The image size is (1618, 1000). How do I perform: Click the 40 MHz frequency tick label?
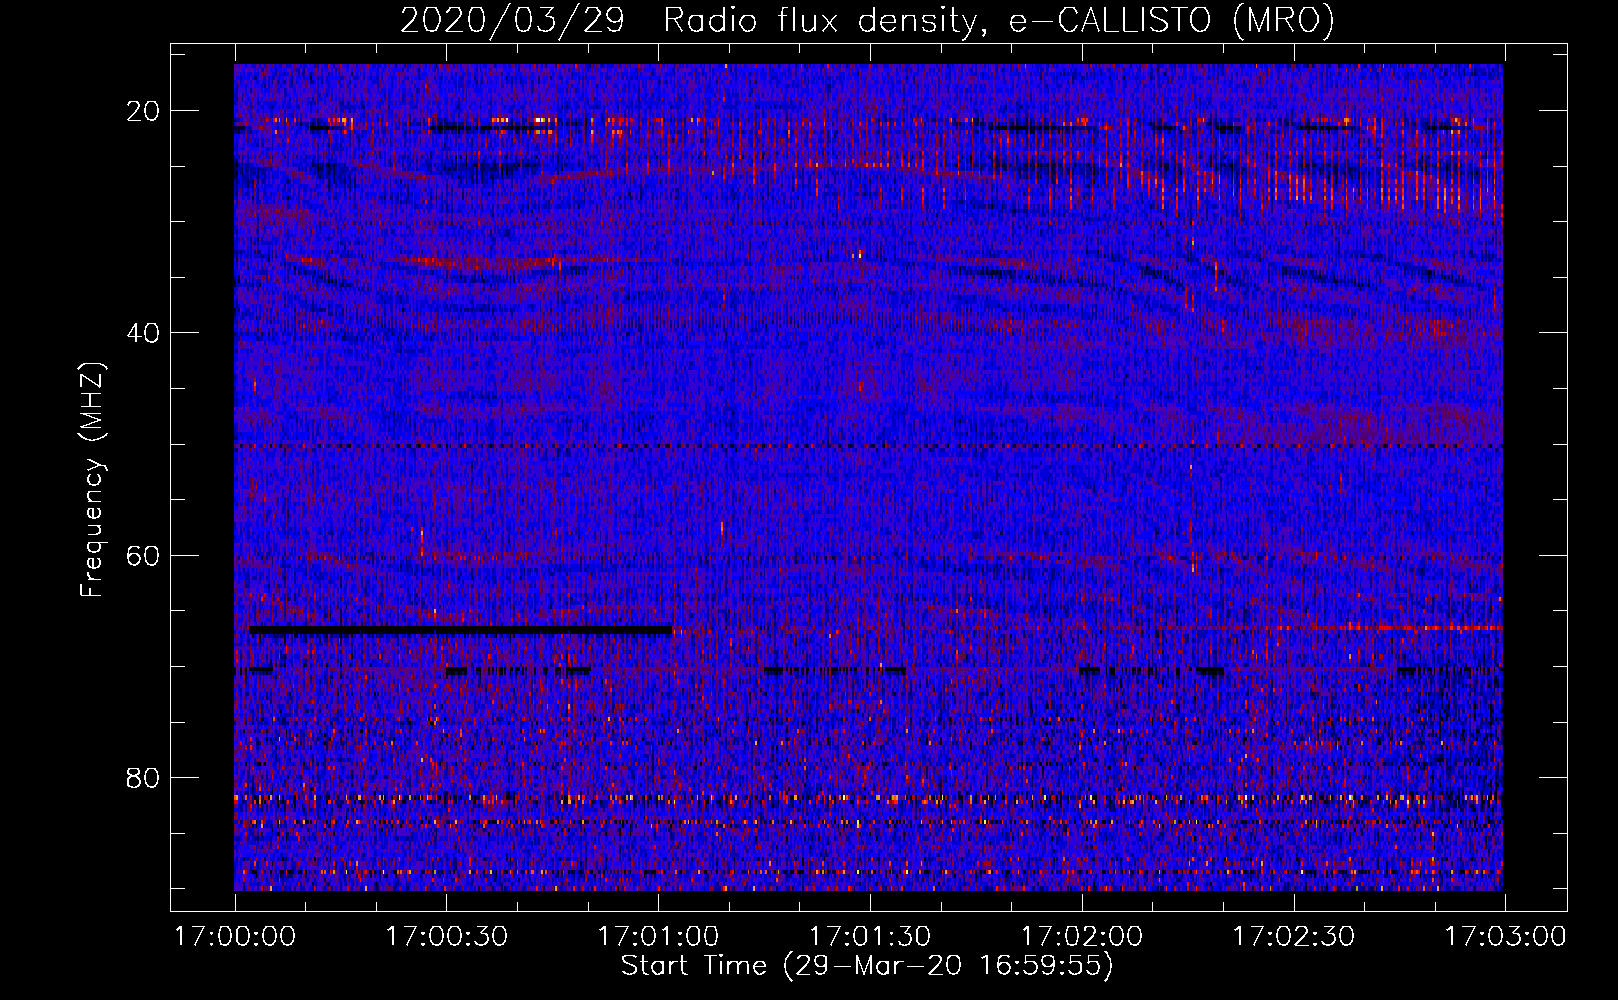[x=144, y=333]
